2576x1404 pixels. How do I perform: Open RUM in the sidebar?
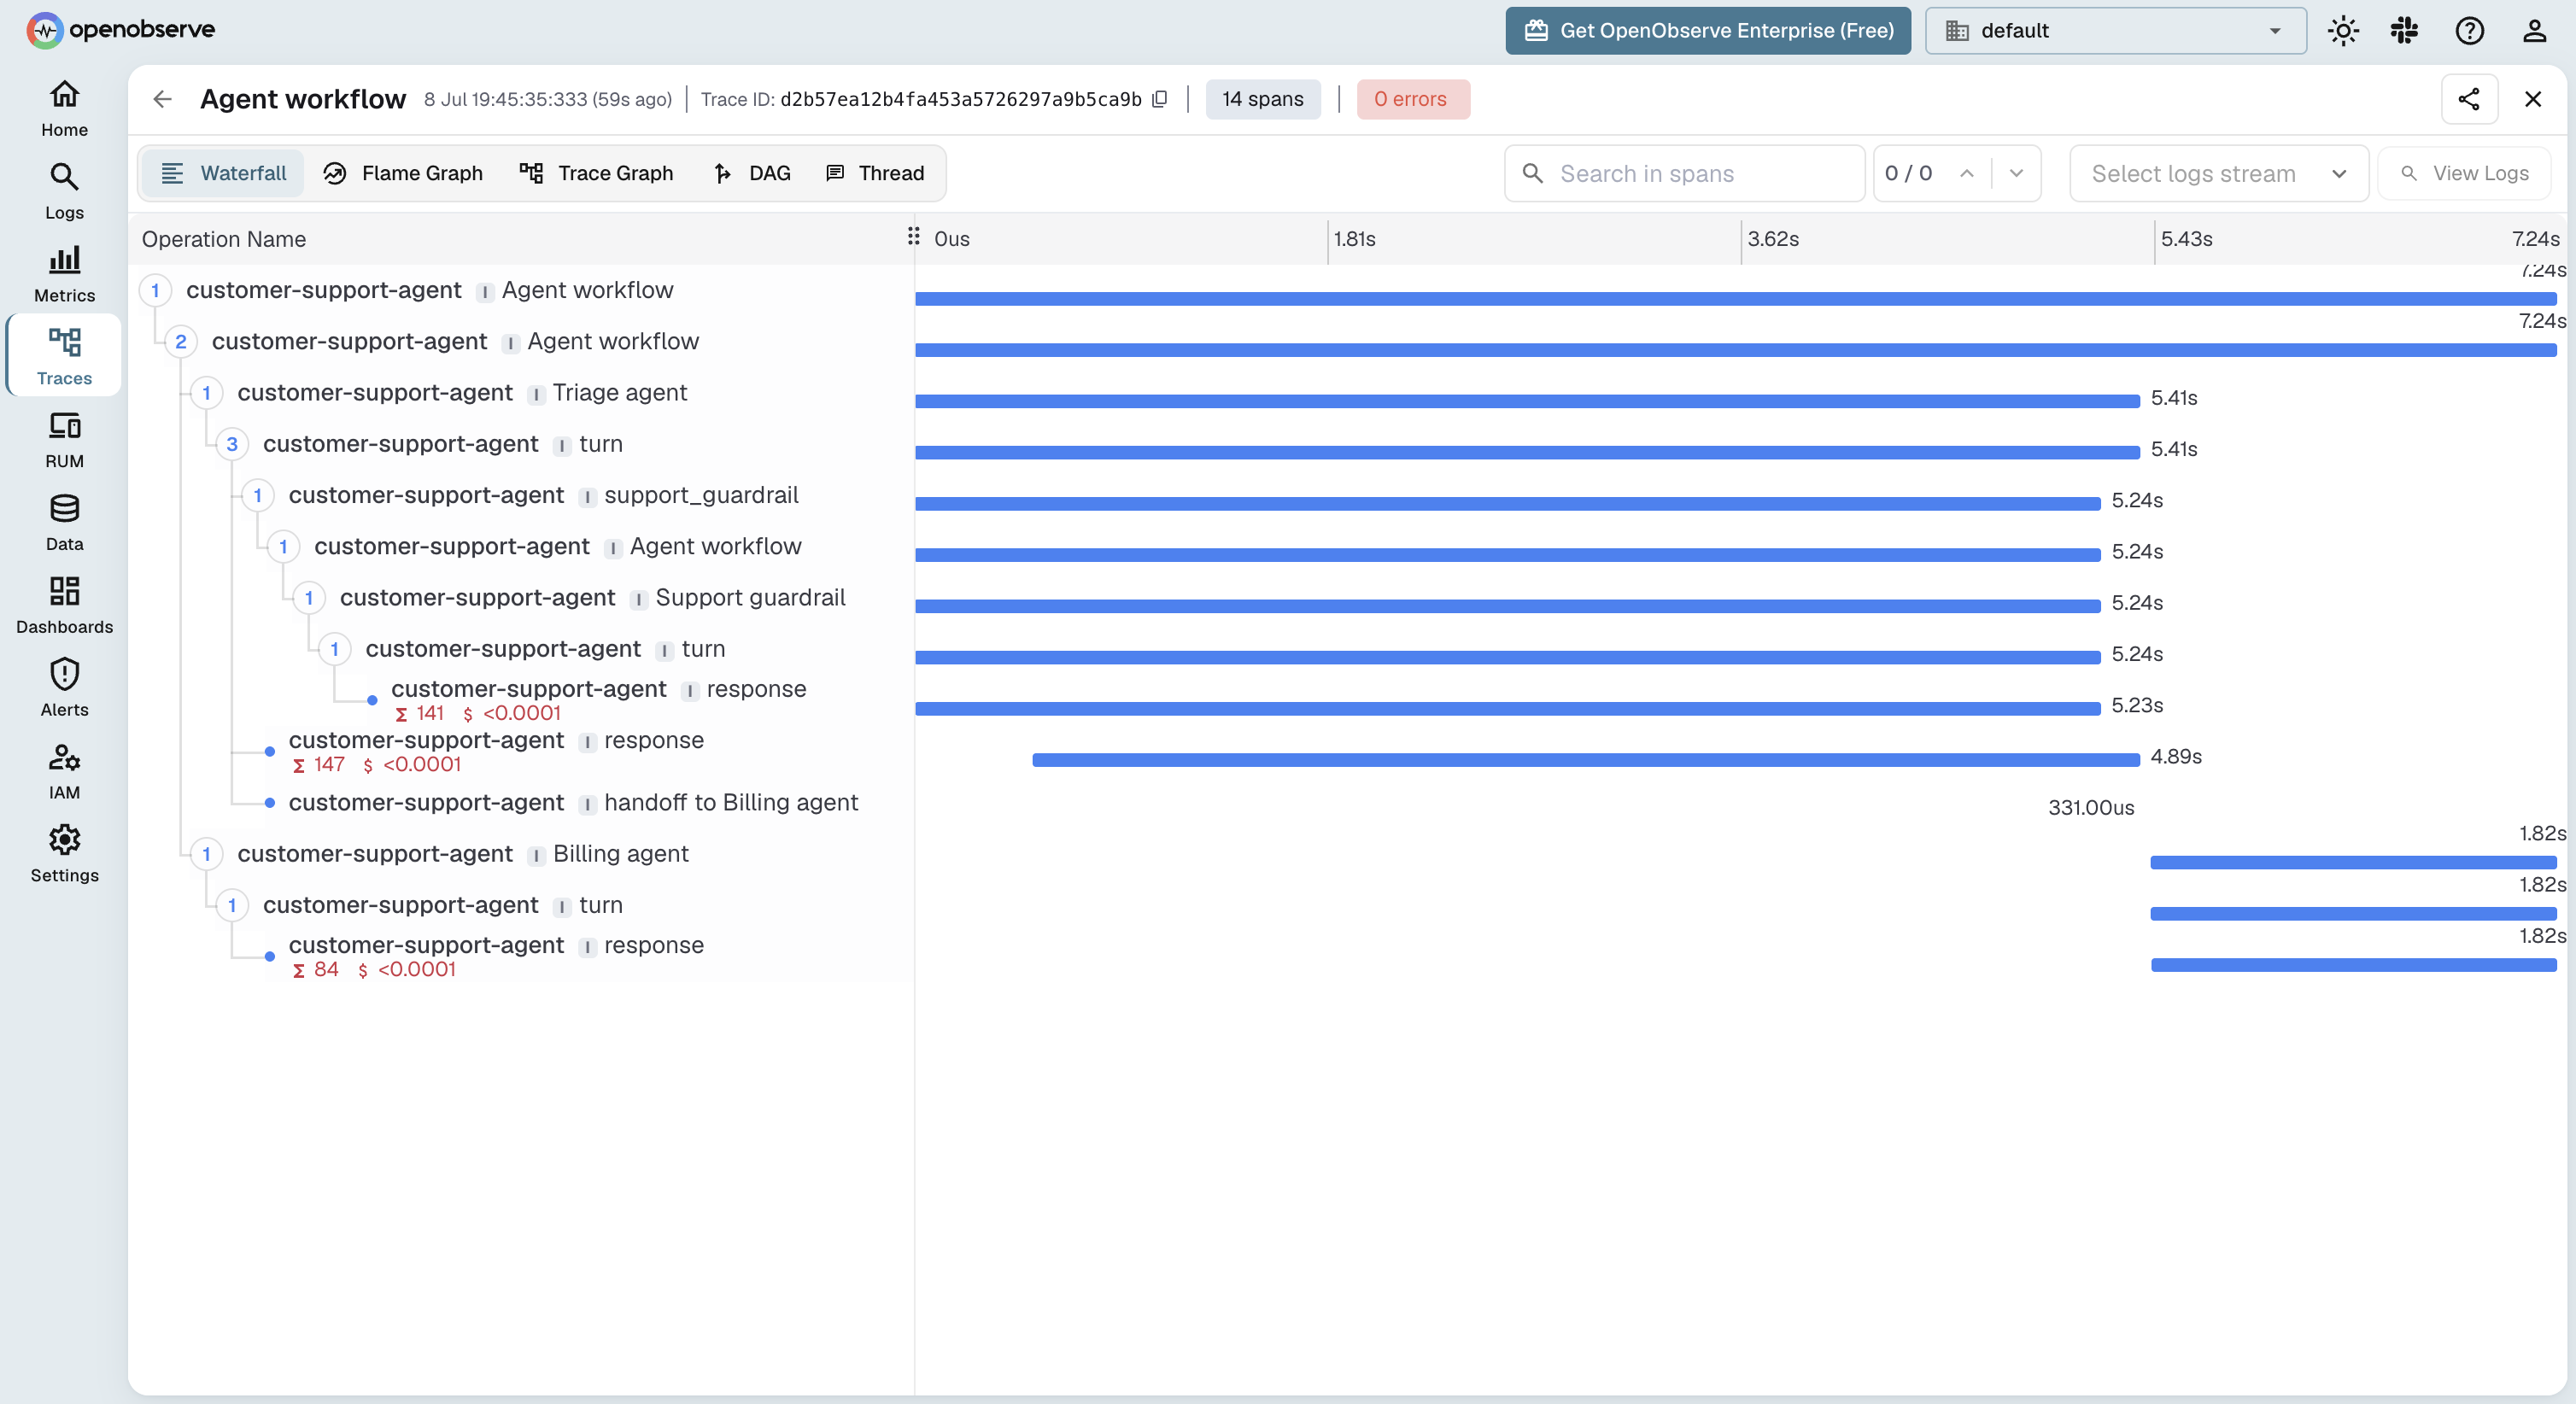point(64,440)
